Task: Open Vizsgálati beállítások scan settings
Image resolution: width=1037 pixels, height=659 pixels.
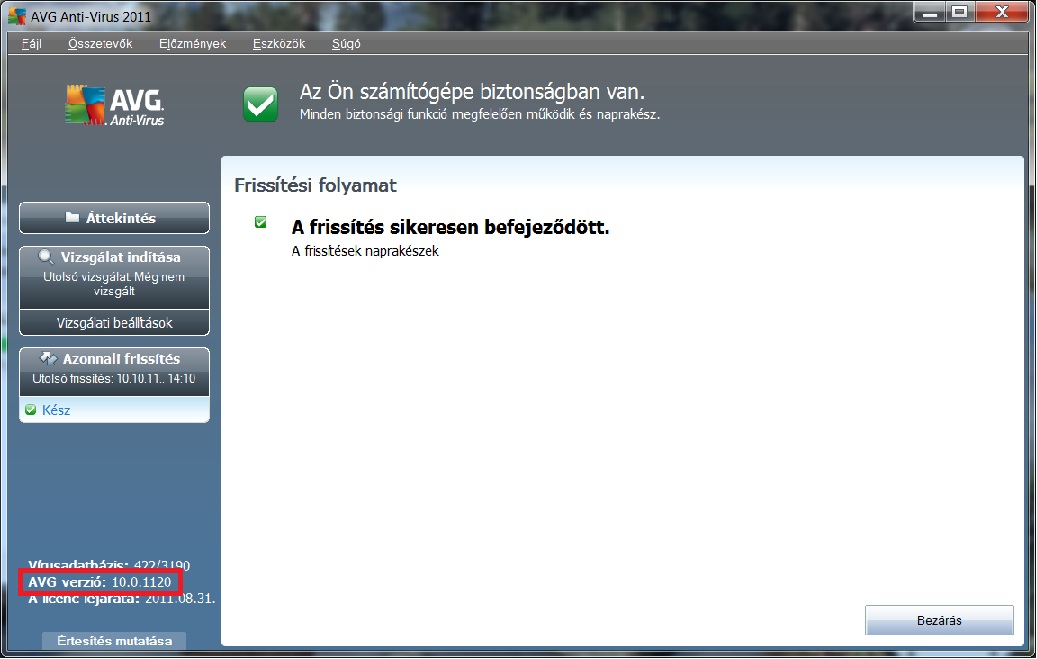Action: (114, 323)
